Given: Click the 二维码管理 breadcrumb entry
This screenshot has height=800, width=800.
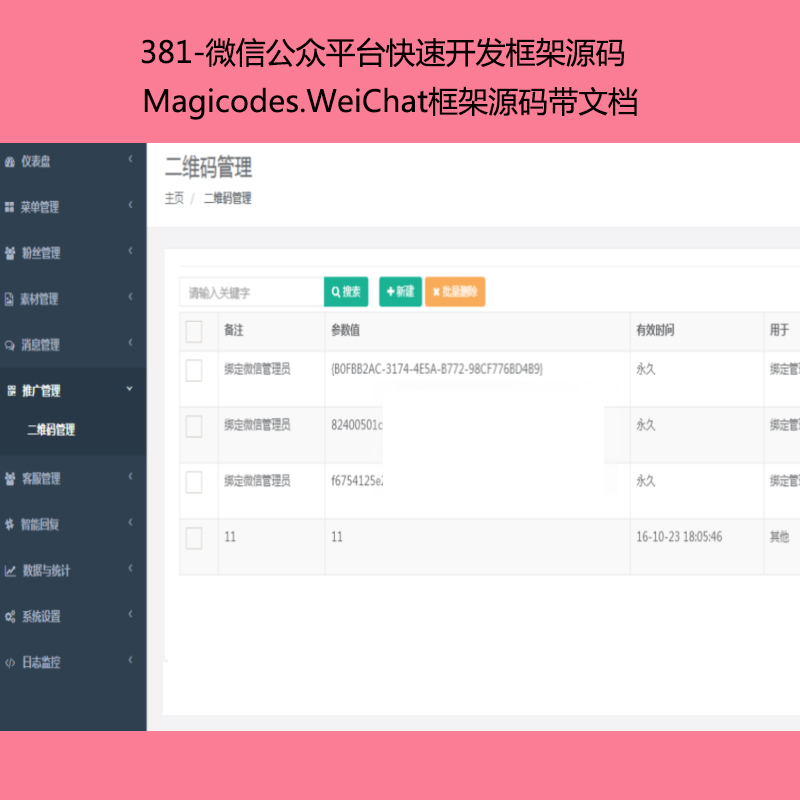Looking at the screenshot, I should click(228, 198).
